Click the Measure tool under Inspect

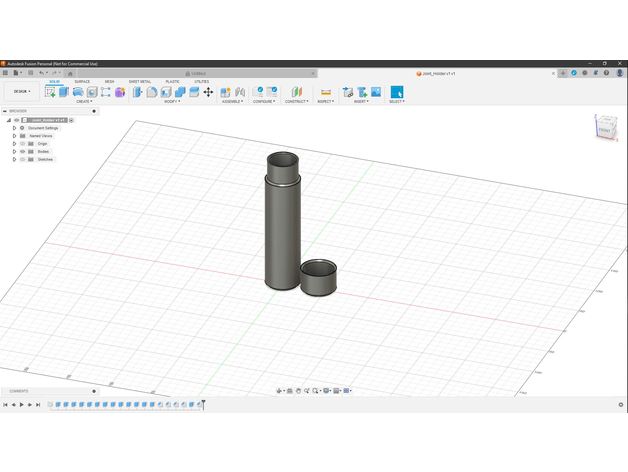(x=325, y=92)
